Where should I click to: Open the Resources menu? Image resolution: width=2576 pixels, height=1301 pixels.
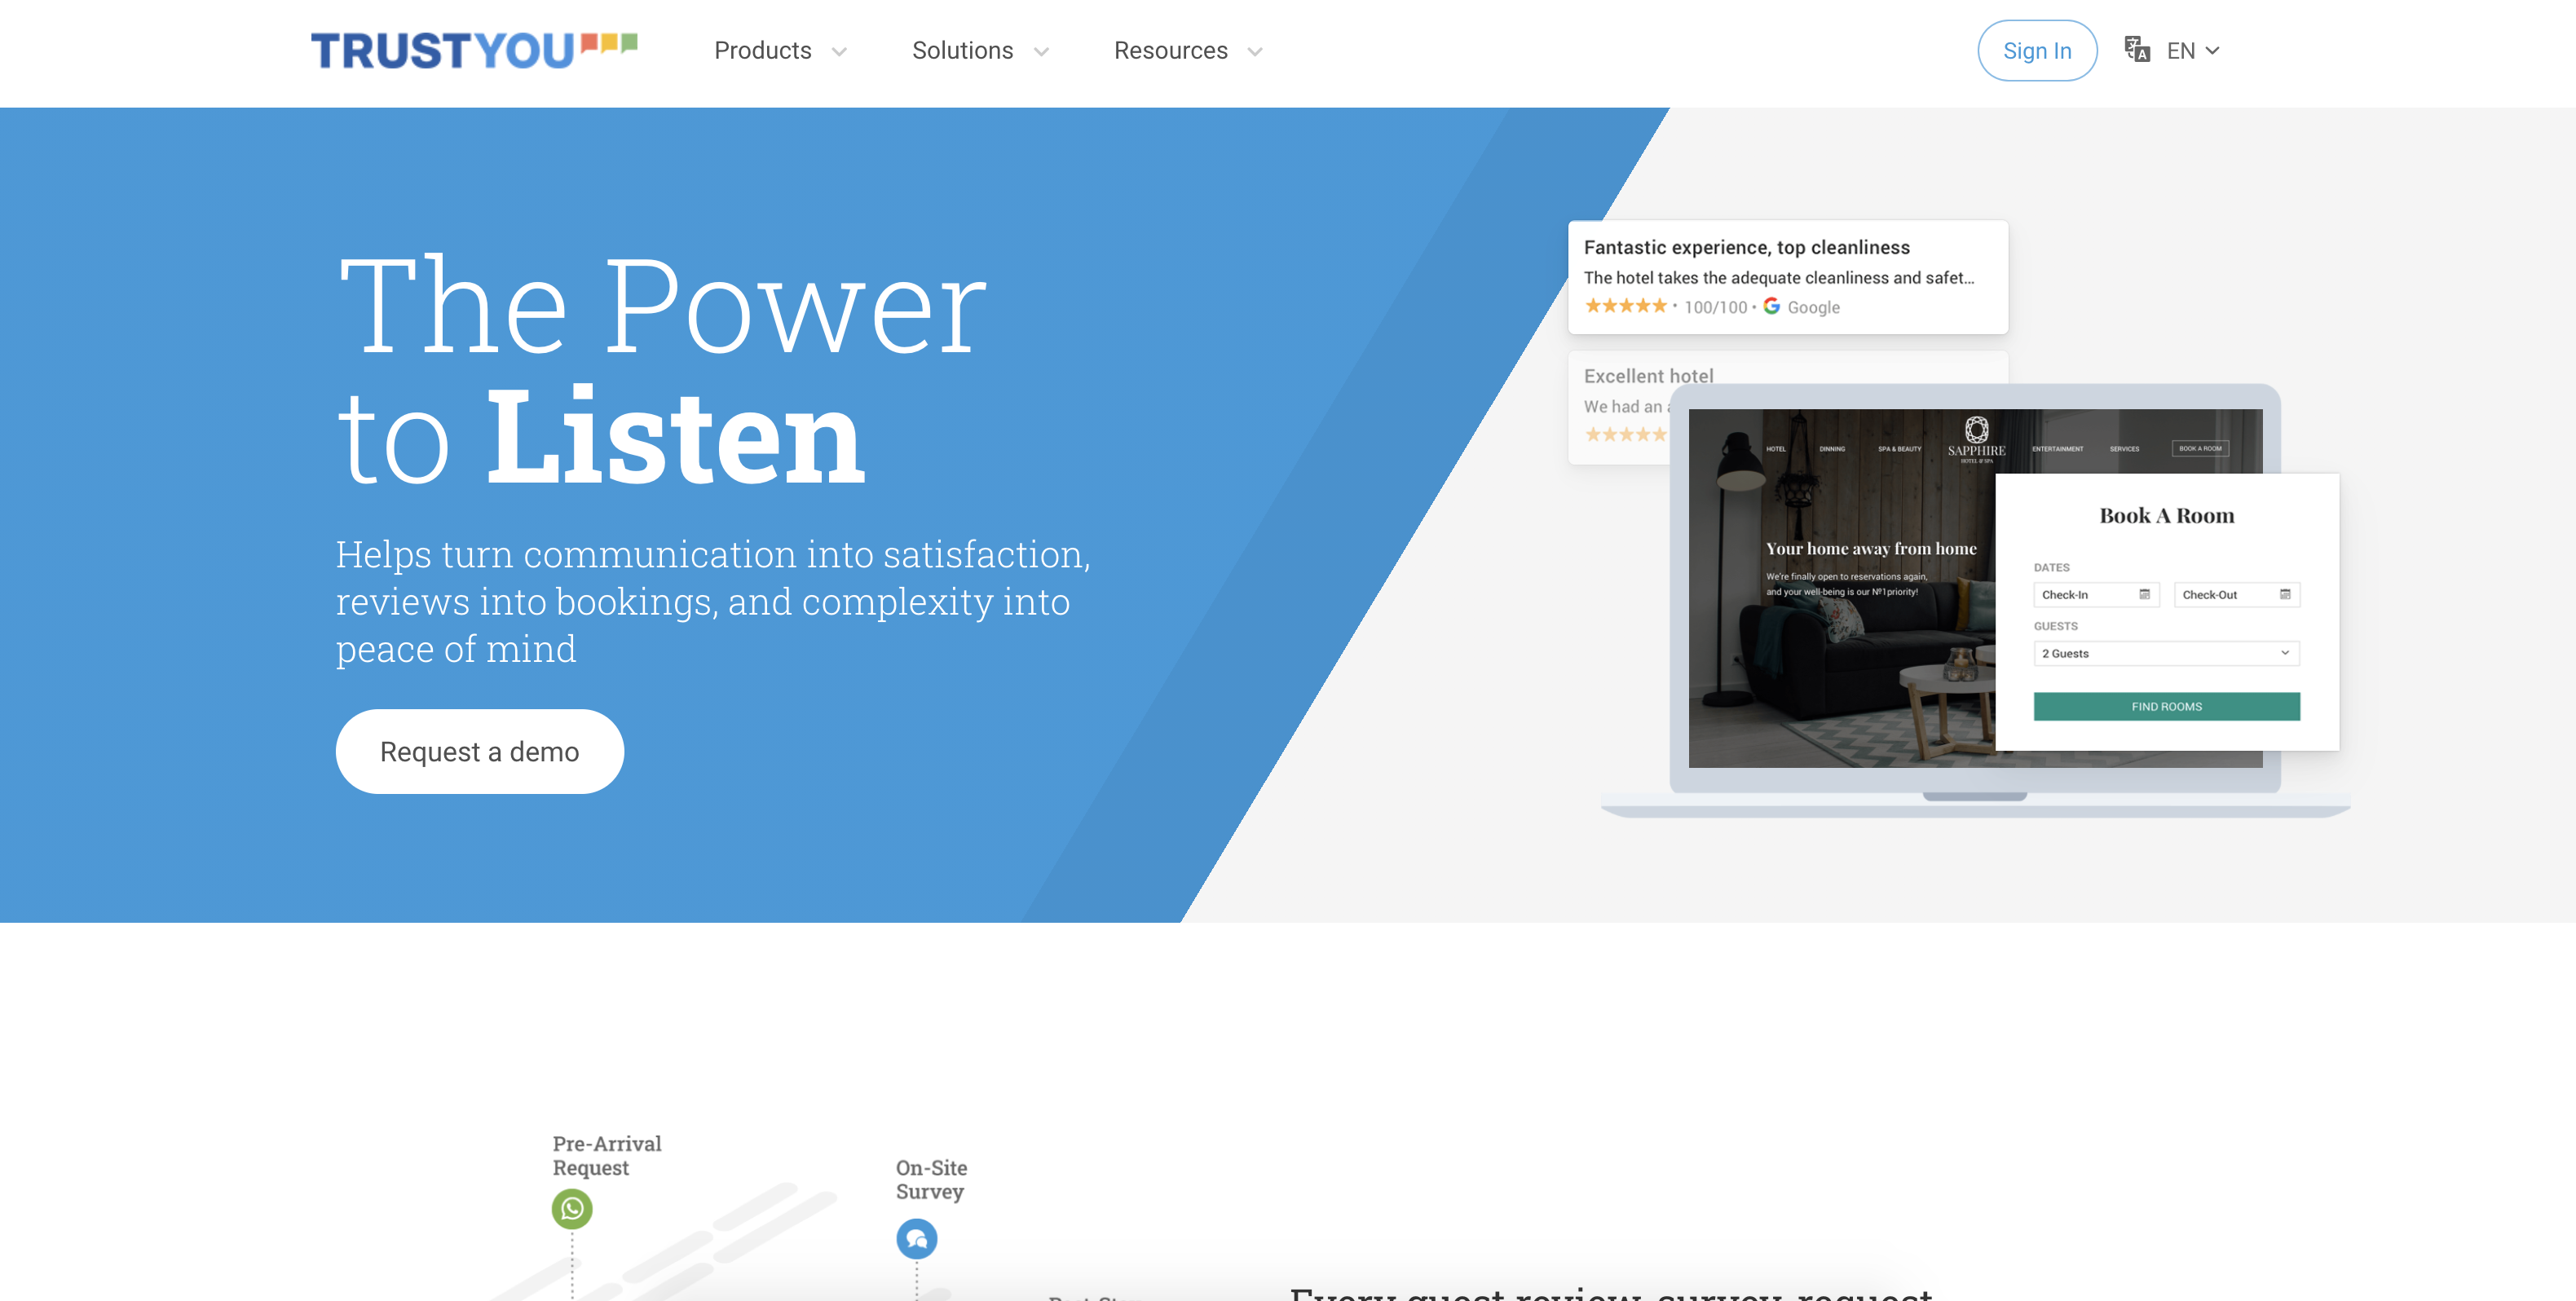[x=1186, y=50]
